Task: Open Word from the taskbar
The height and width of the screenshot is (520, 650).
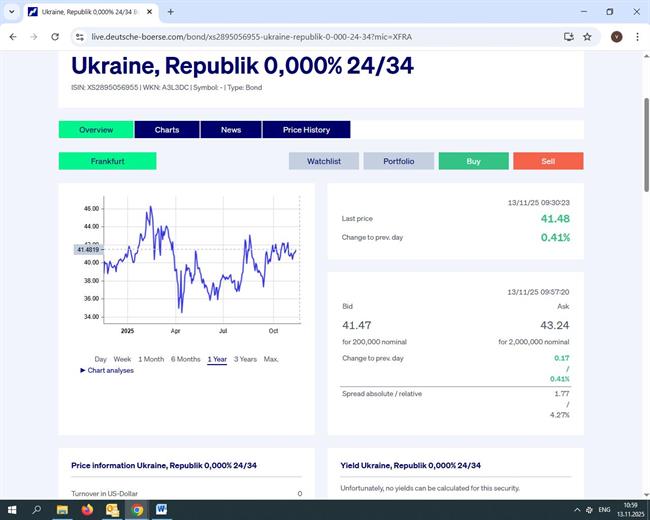Action: coord(161,509)
